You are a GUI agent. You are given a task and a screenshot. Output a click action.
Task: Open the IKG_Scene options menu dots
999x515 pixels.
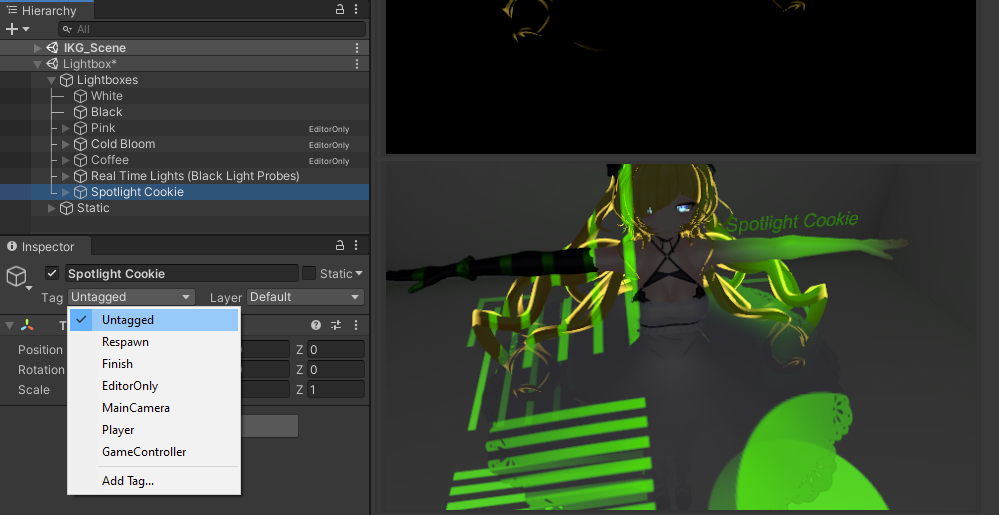coord(357,48)
